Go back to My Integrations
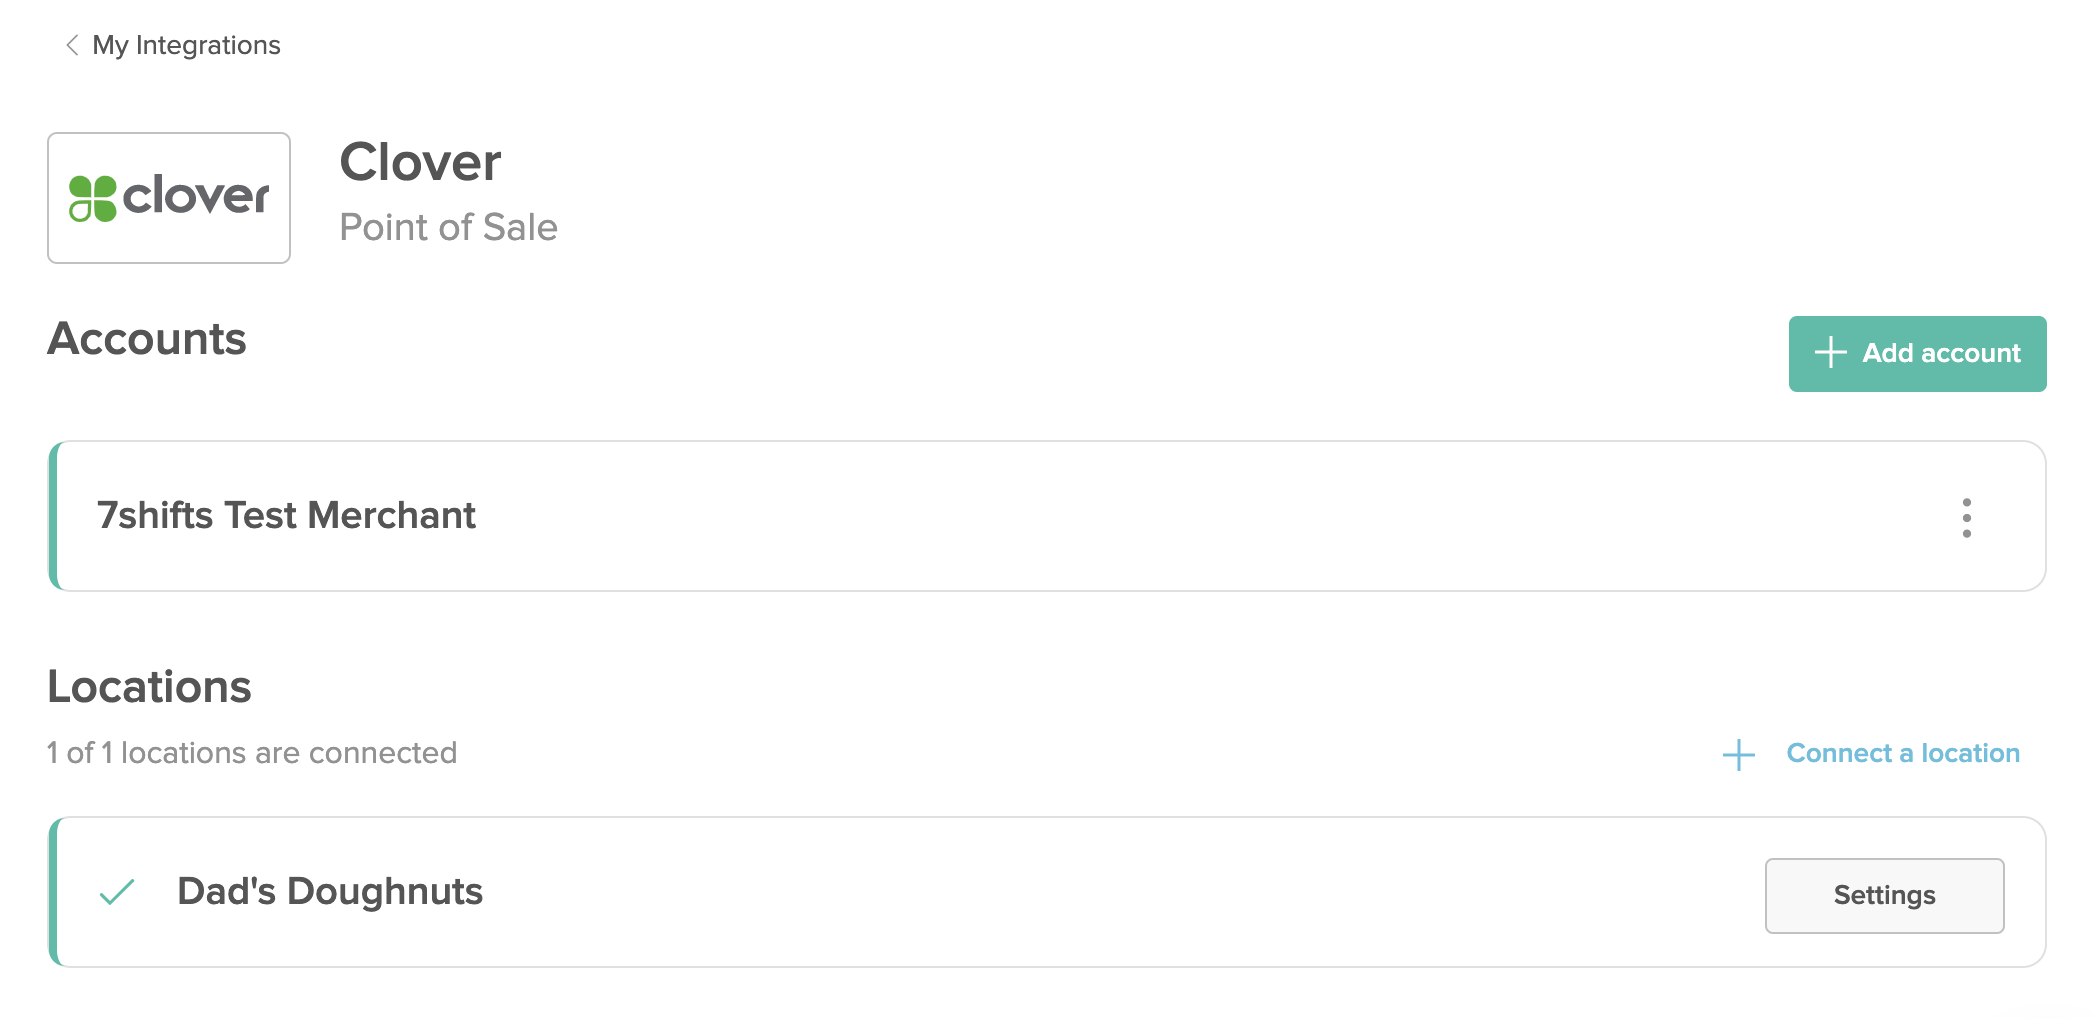Image resolution: width=2094 pixels, height=1018 pixels. (186, 45)
